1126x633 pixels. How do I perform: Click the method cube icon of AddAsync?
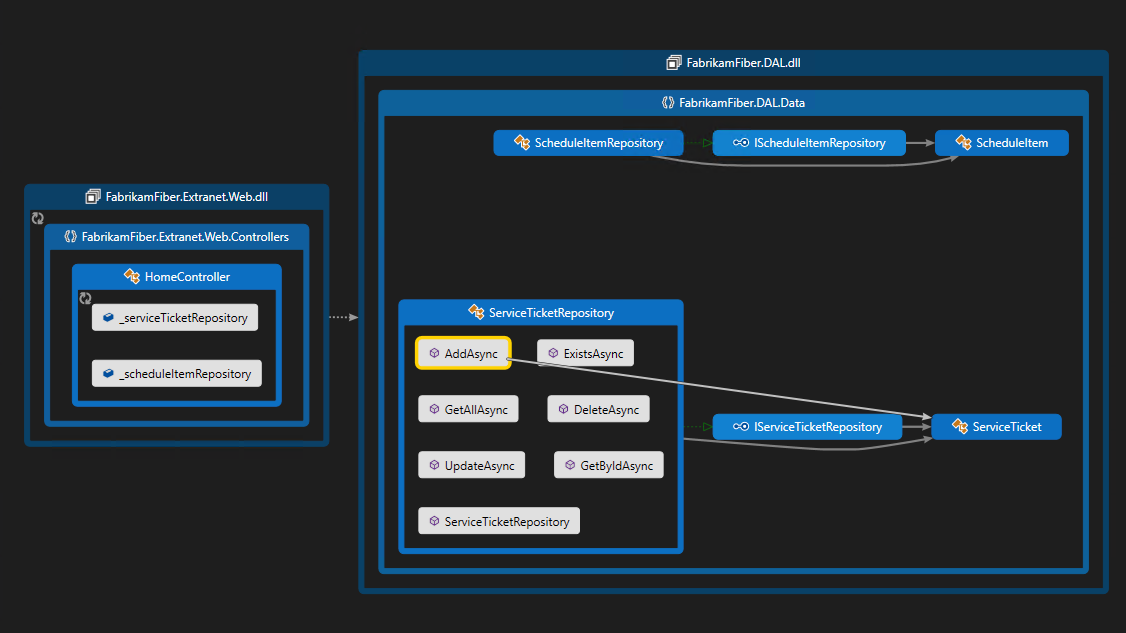click(x=434, y=354)
